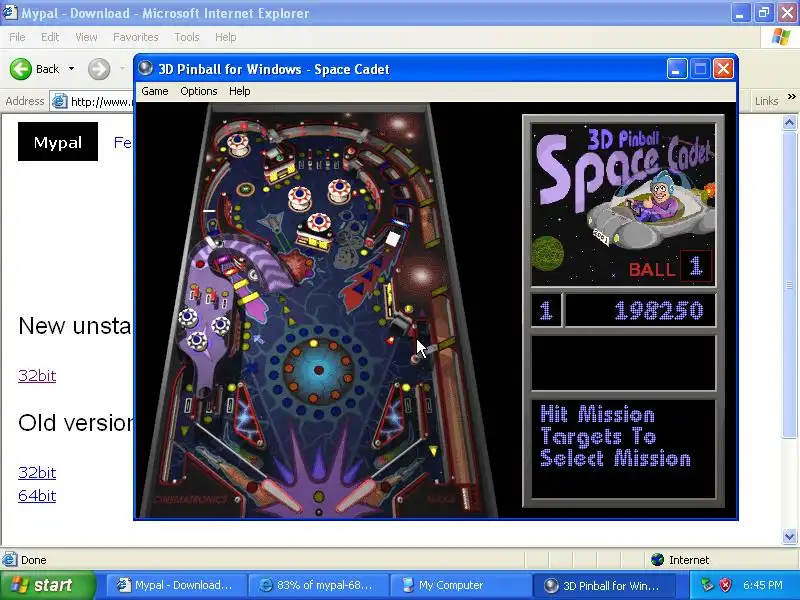Image resolution: width=800 pixels, height=600 pixels.
Task: Open Internet Explorer's View menu
Action: pyautogui.click(x=86, y=37)
